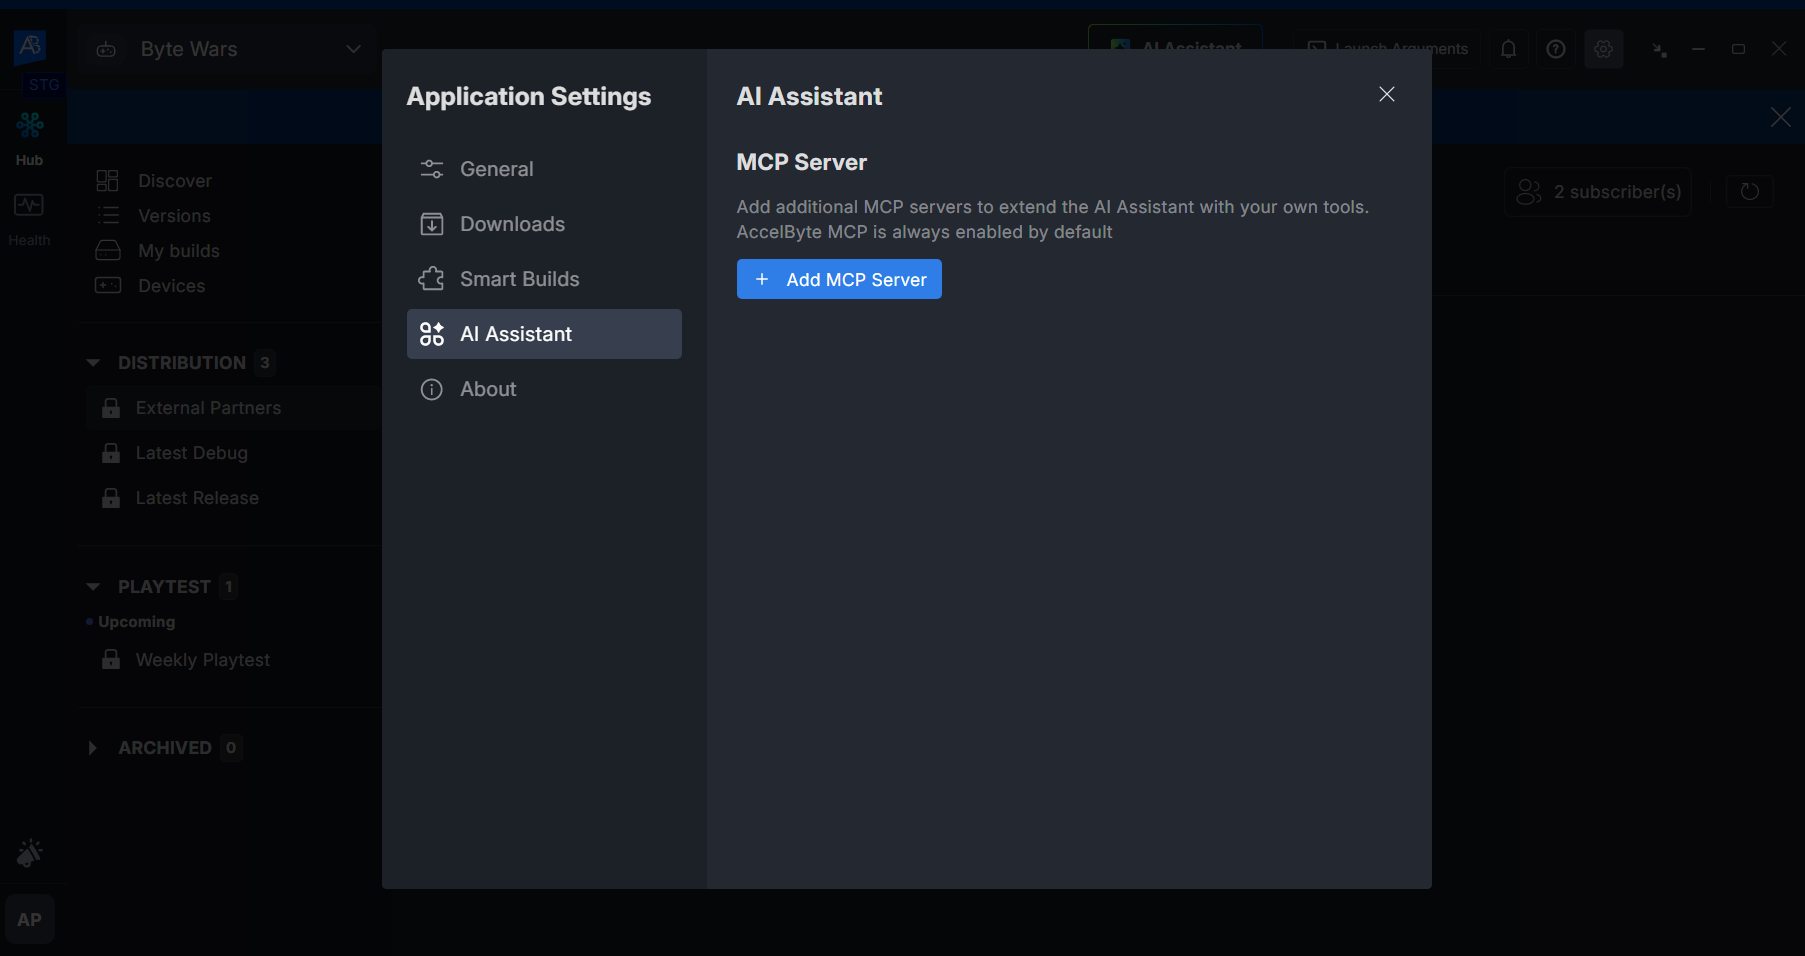The image size is (1805, 956).
Task: View the 2 subscriber(s) list
Action: (x=1597, y=191)
